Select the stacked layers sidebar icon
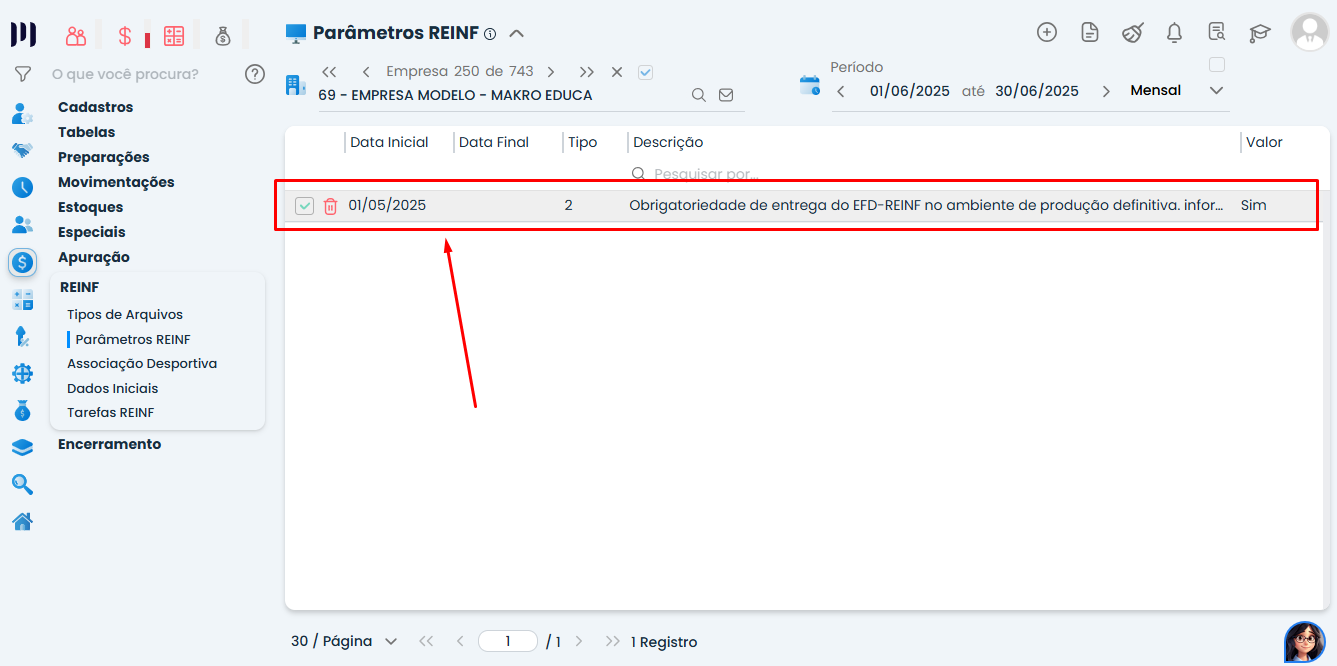Image resolution: width=1337 pixels, height=666 pixels. [22, 448]
